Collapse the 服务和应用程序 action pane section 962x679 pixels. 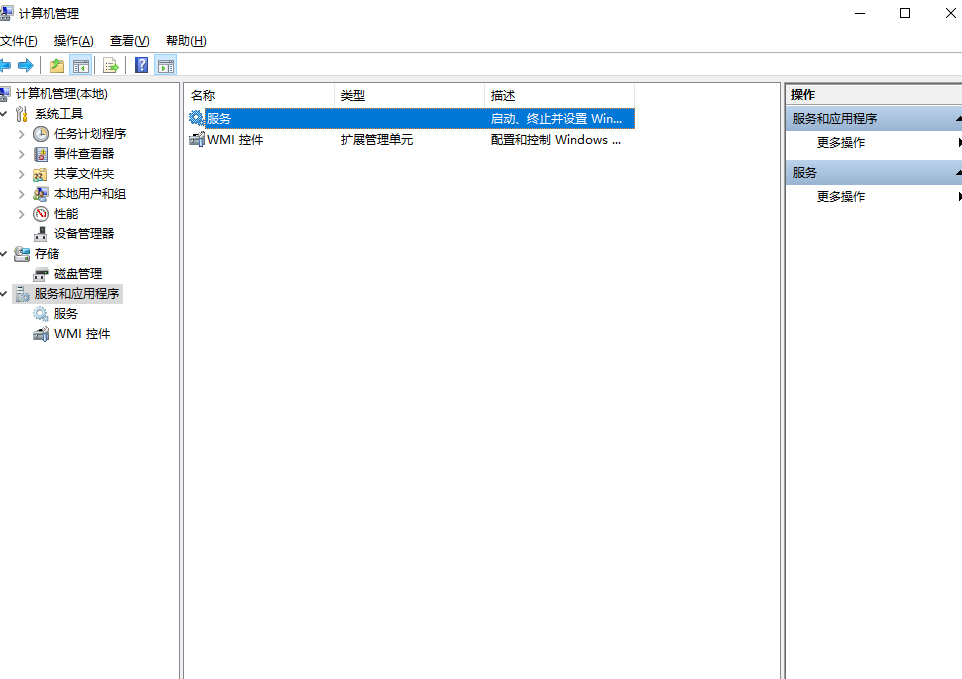(955, 117)
